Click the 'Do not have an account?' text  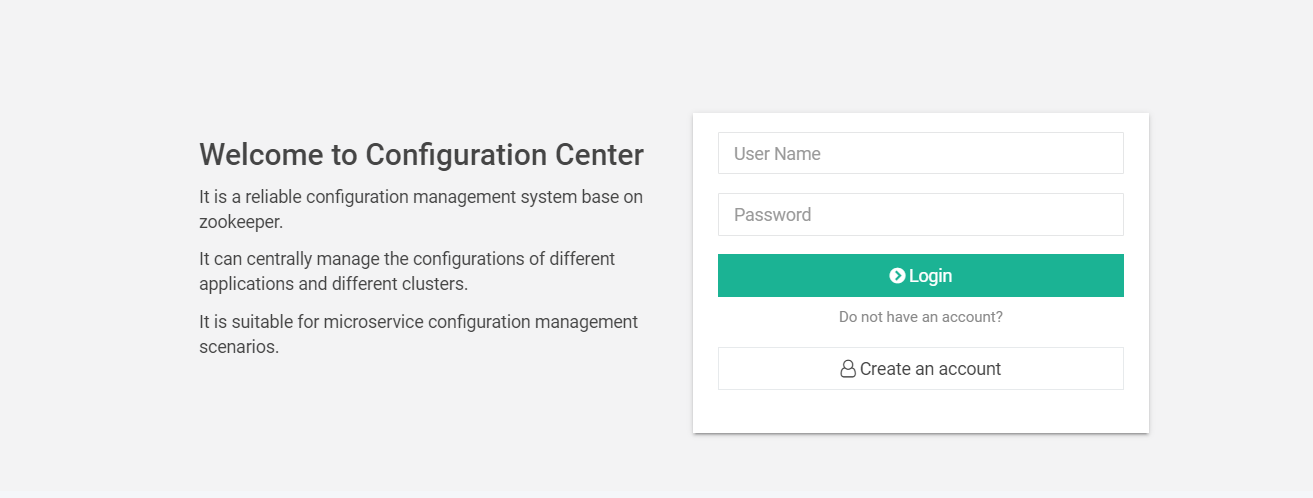coord(920,317)
